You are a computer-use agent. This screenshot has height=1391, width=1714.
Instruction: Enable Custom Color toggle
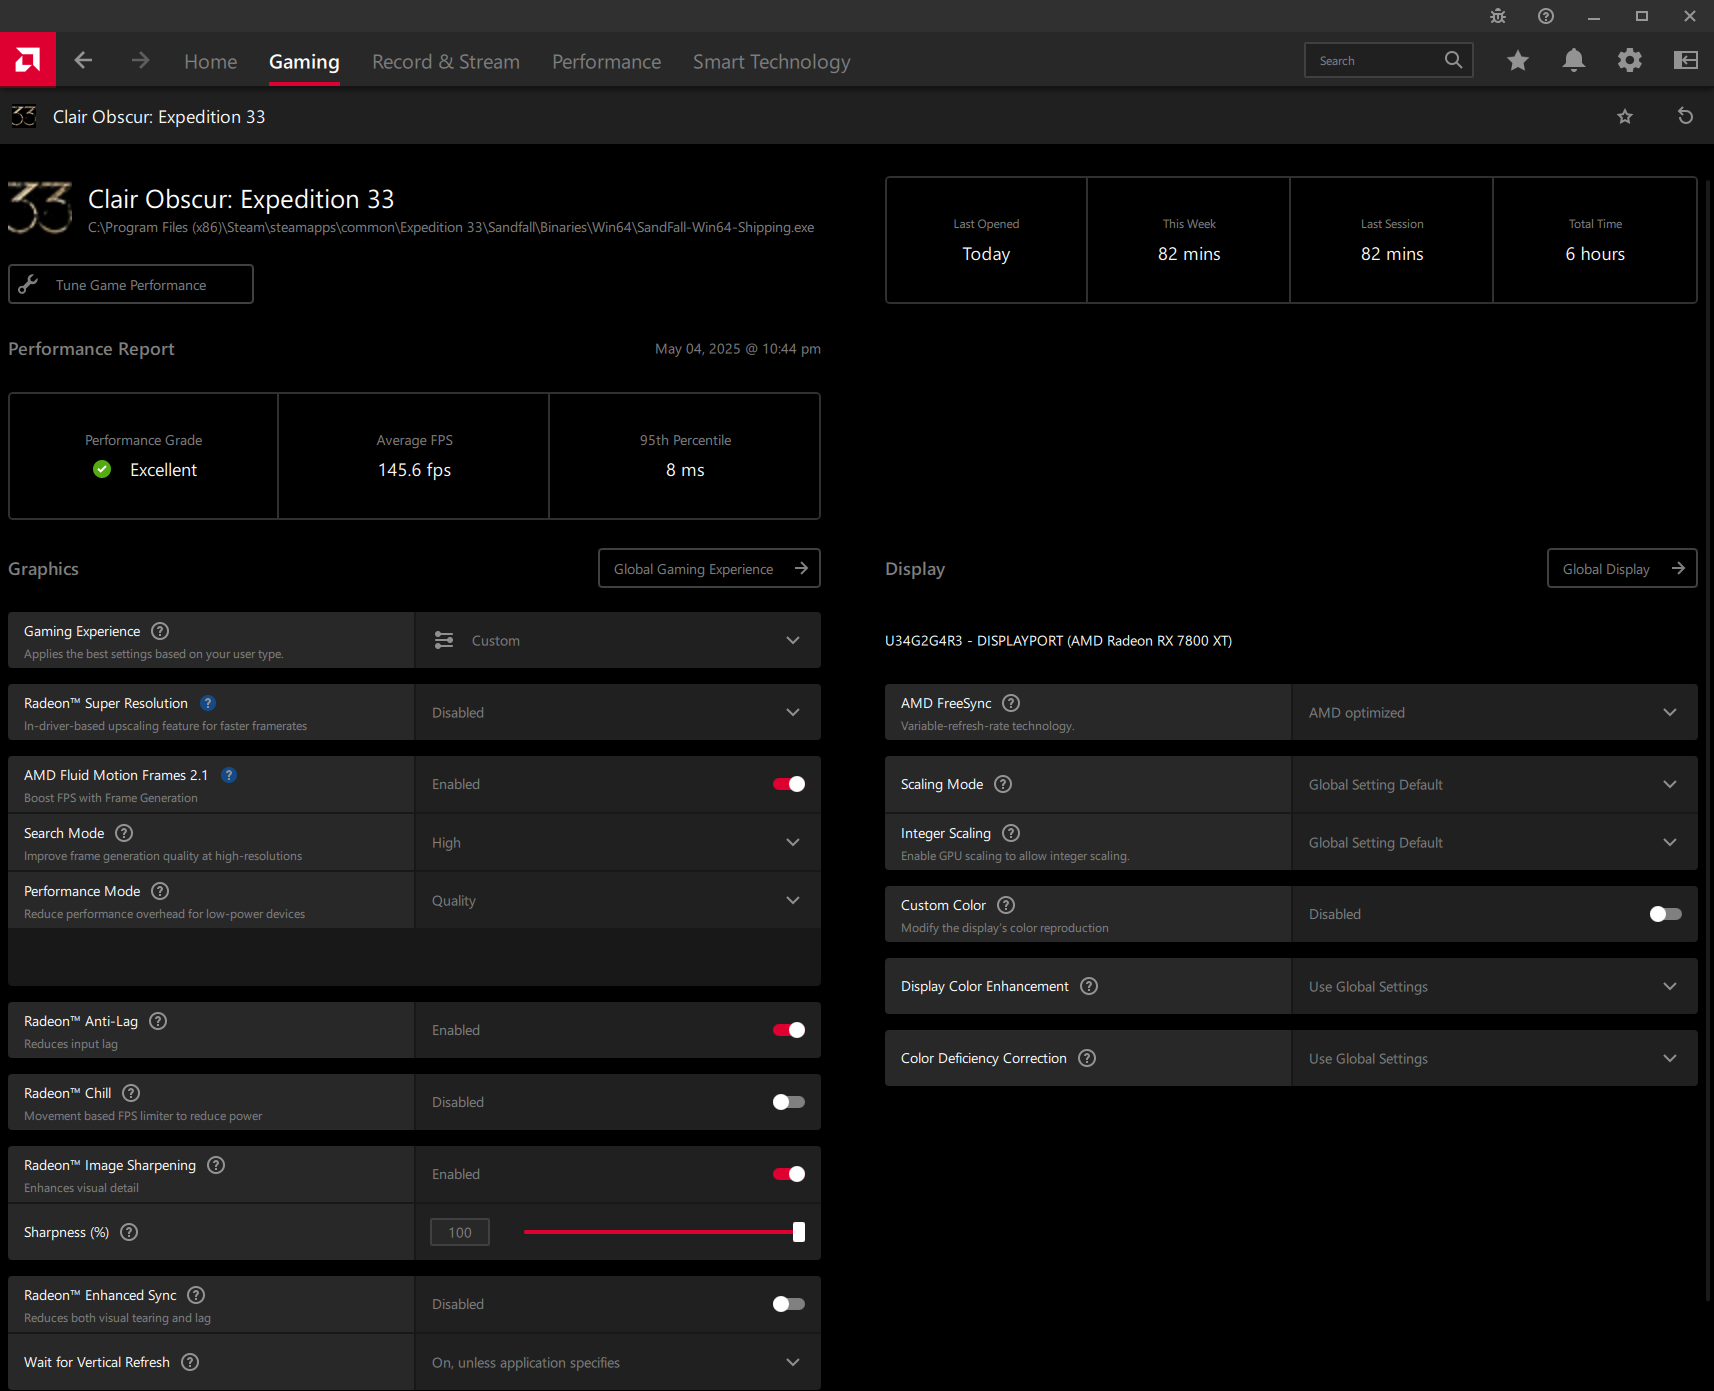pos(1666,914)
